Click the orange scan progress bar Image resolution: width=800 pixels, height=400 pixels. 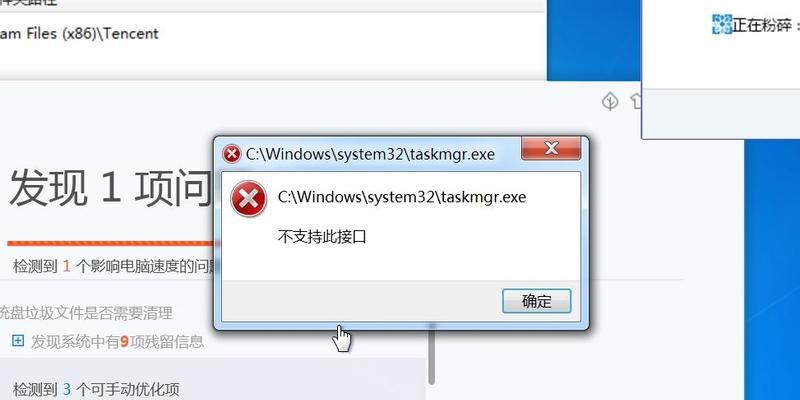coord(110,243)
